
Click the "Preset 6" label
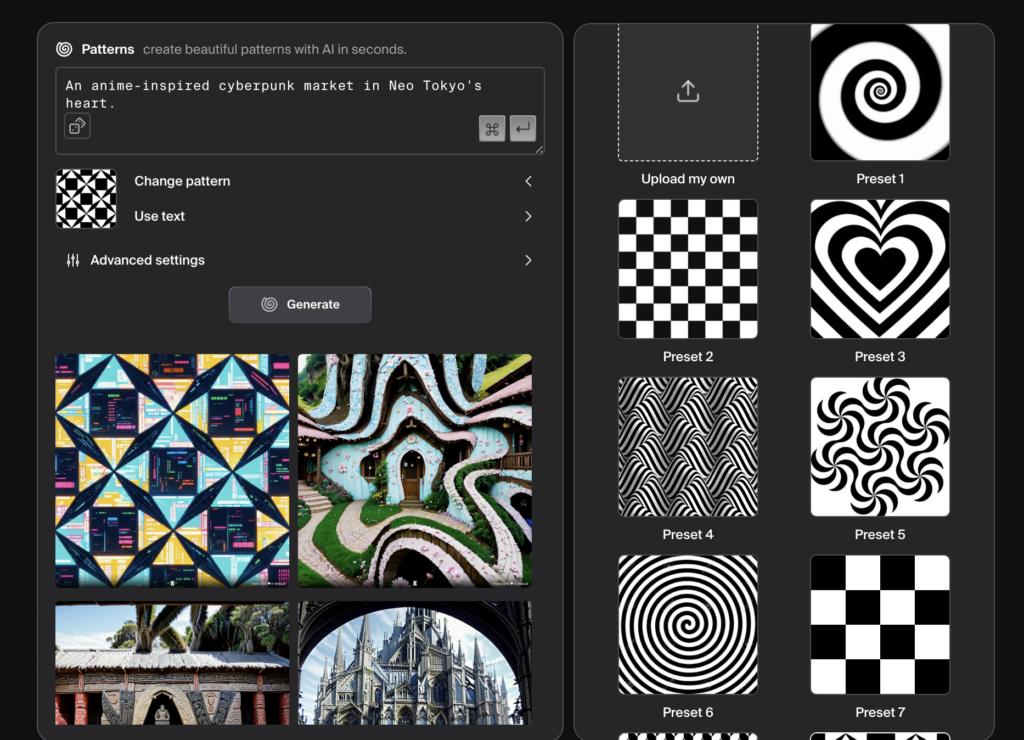pyautogui.click(x=688, y=712)
